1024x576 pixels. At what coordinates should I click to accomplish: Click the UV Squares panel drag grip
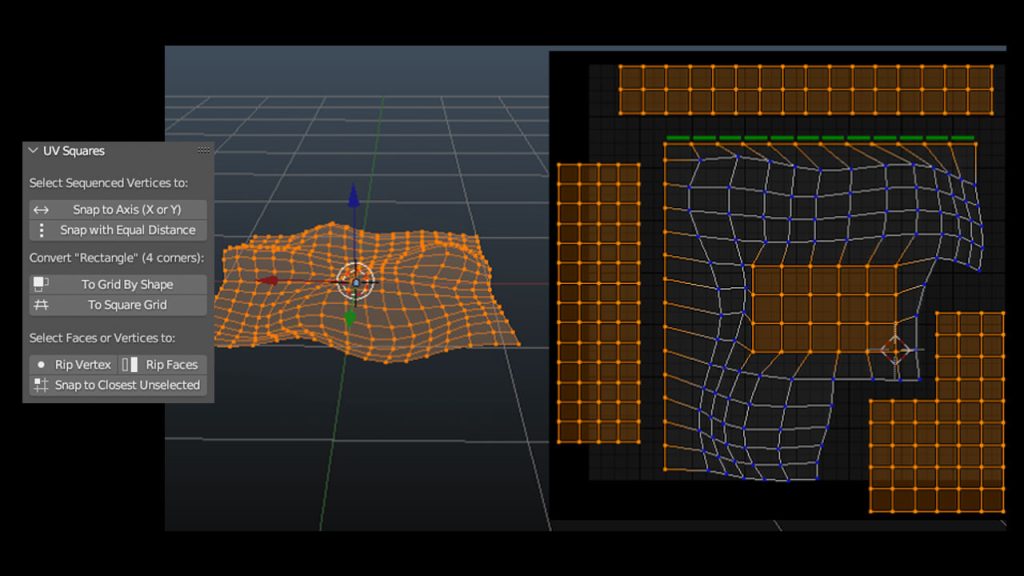[203, 151]
